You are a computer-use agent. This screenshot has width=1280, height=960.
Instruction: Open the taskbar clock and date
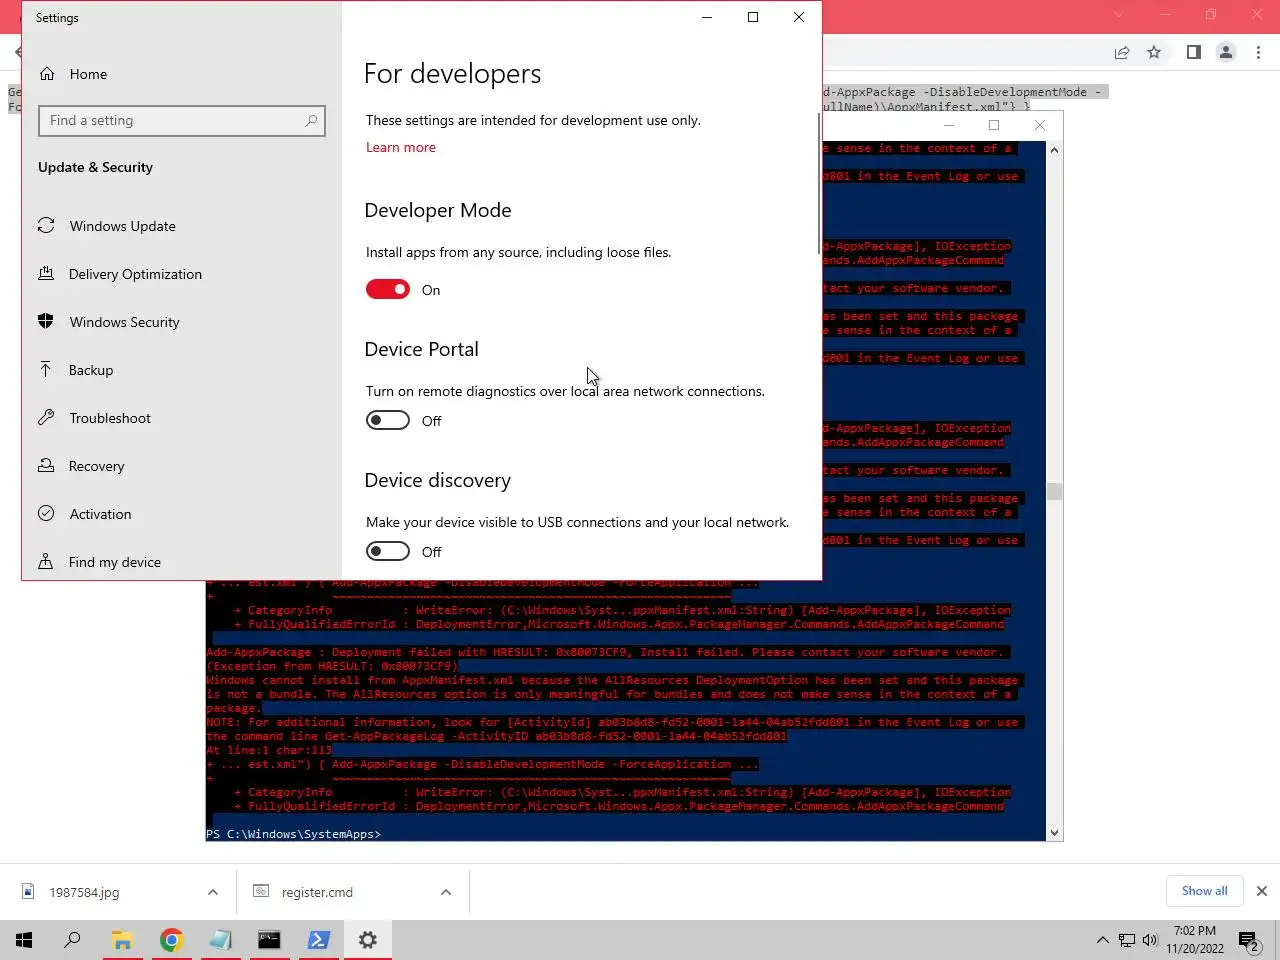click(x=1195, y=940)
